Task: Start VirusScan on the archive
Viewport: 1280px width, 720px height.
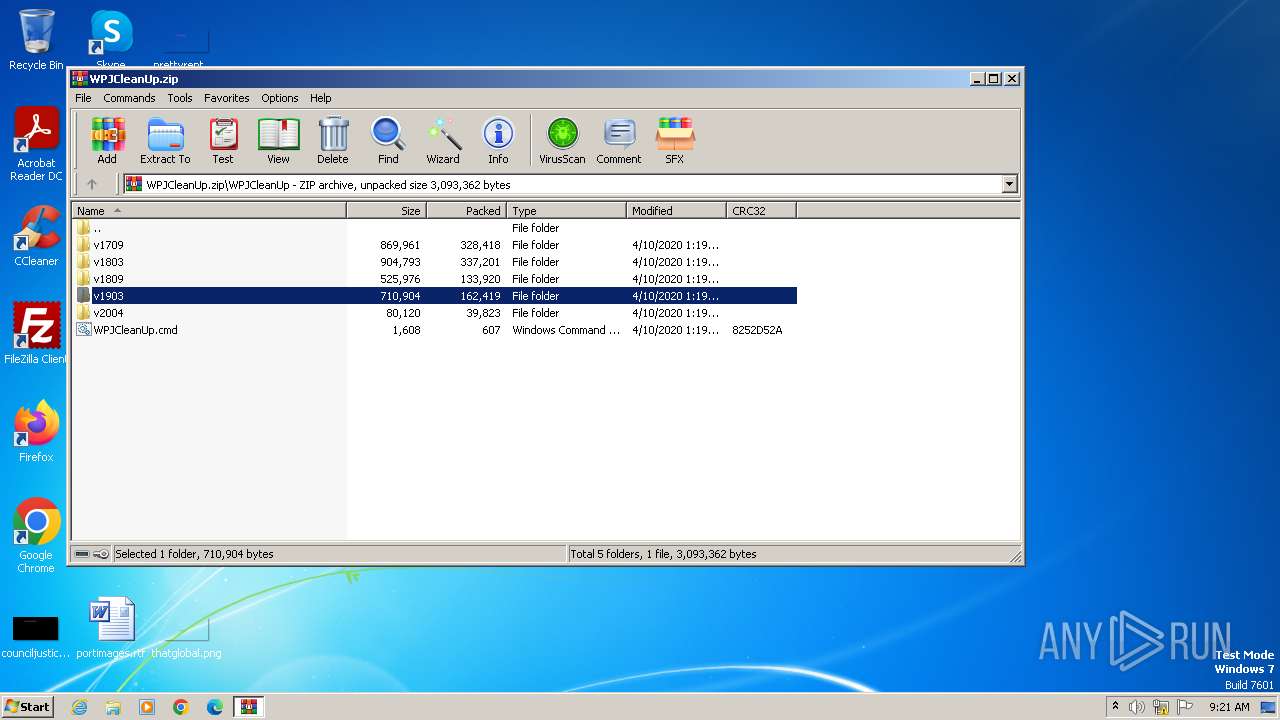Action: pos(562,140)
